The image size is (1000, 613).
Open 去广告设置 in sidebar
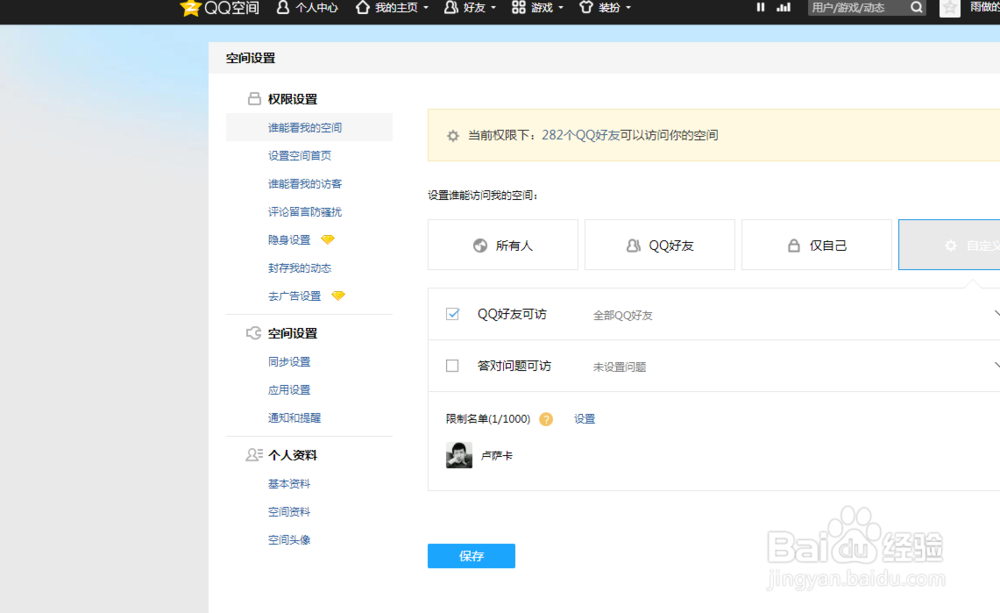[294, 296]
